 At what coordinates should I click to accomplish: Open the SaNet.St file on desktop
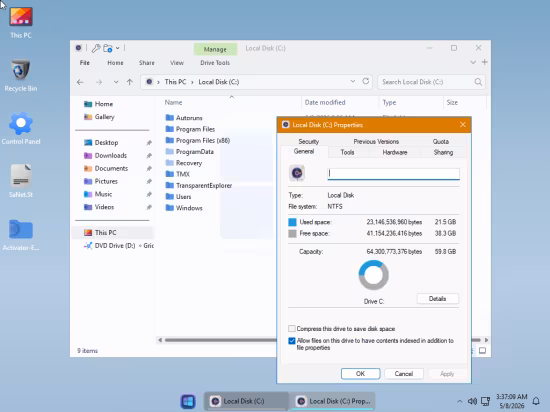pos(21,181)
